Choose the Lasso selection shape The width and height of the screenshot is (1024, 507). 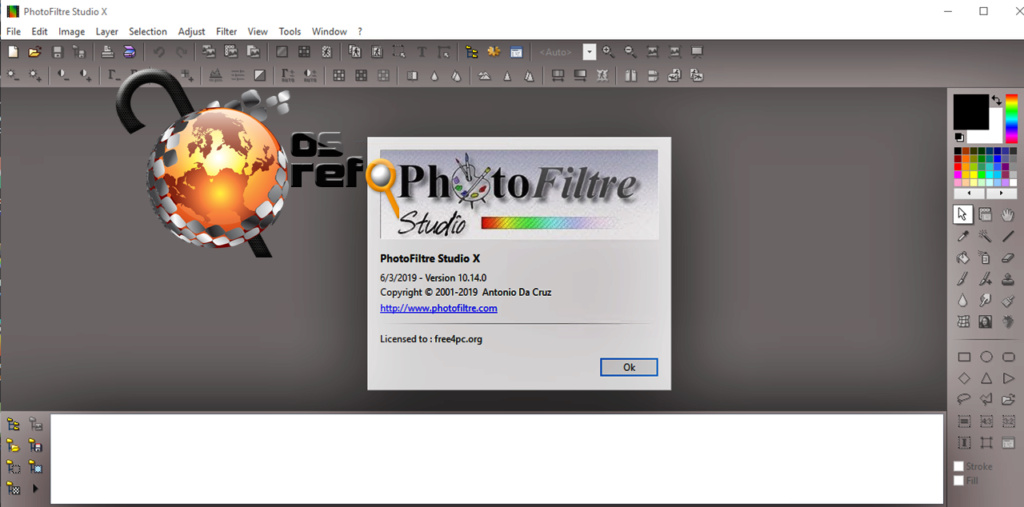pyautogui.click(x=964, y=399)
